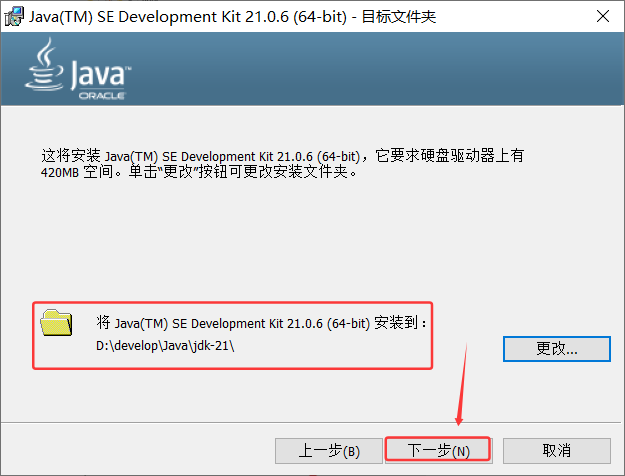The image size is (625, 476).
Task: Click the Java installer icon in title bar
Action: [14, 16]
